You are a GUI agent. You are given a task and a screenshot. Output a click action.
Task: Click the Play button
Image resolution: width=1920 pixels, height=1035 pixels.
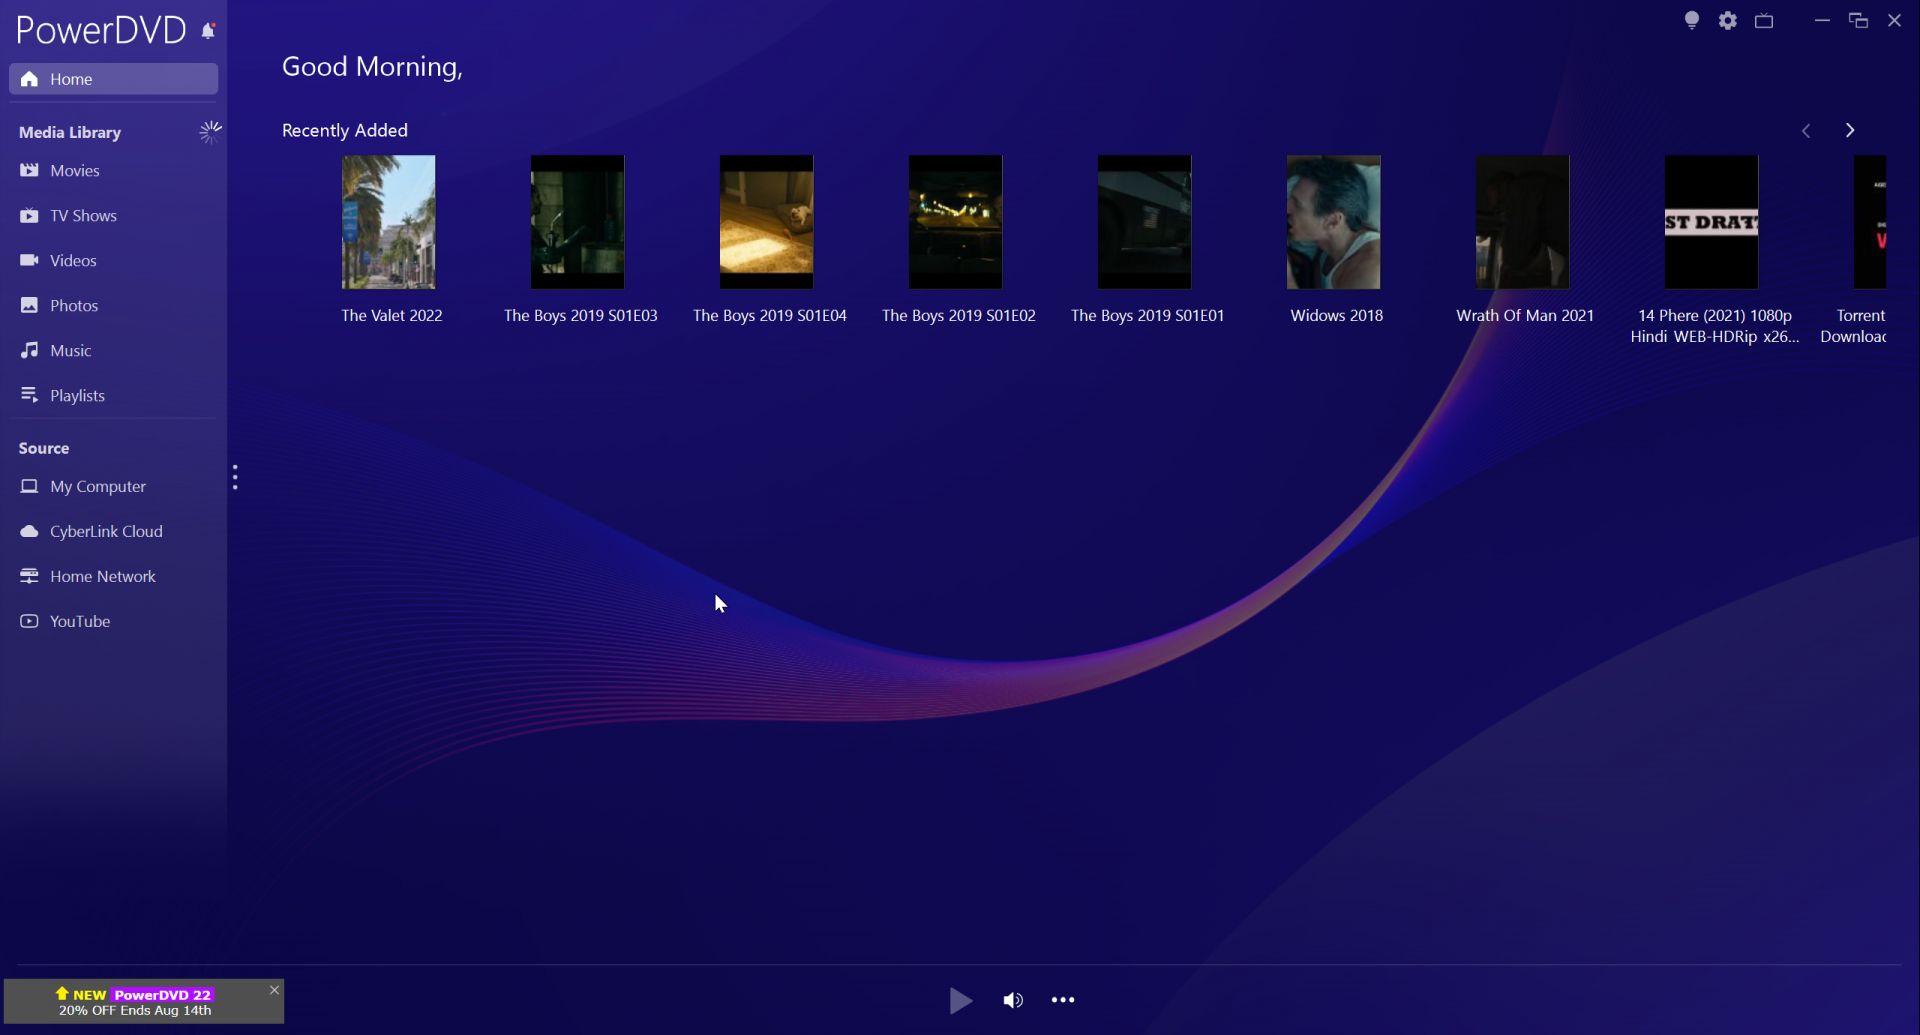pos(960,1001)
